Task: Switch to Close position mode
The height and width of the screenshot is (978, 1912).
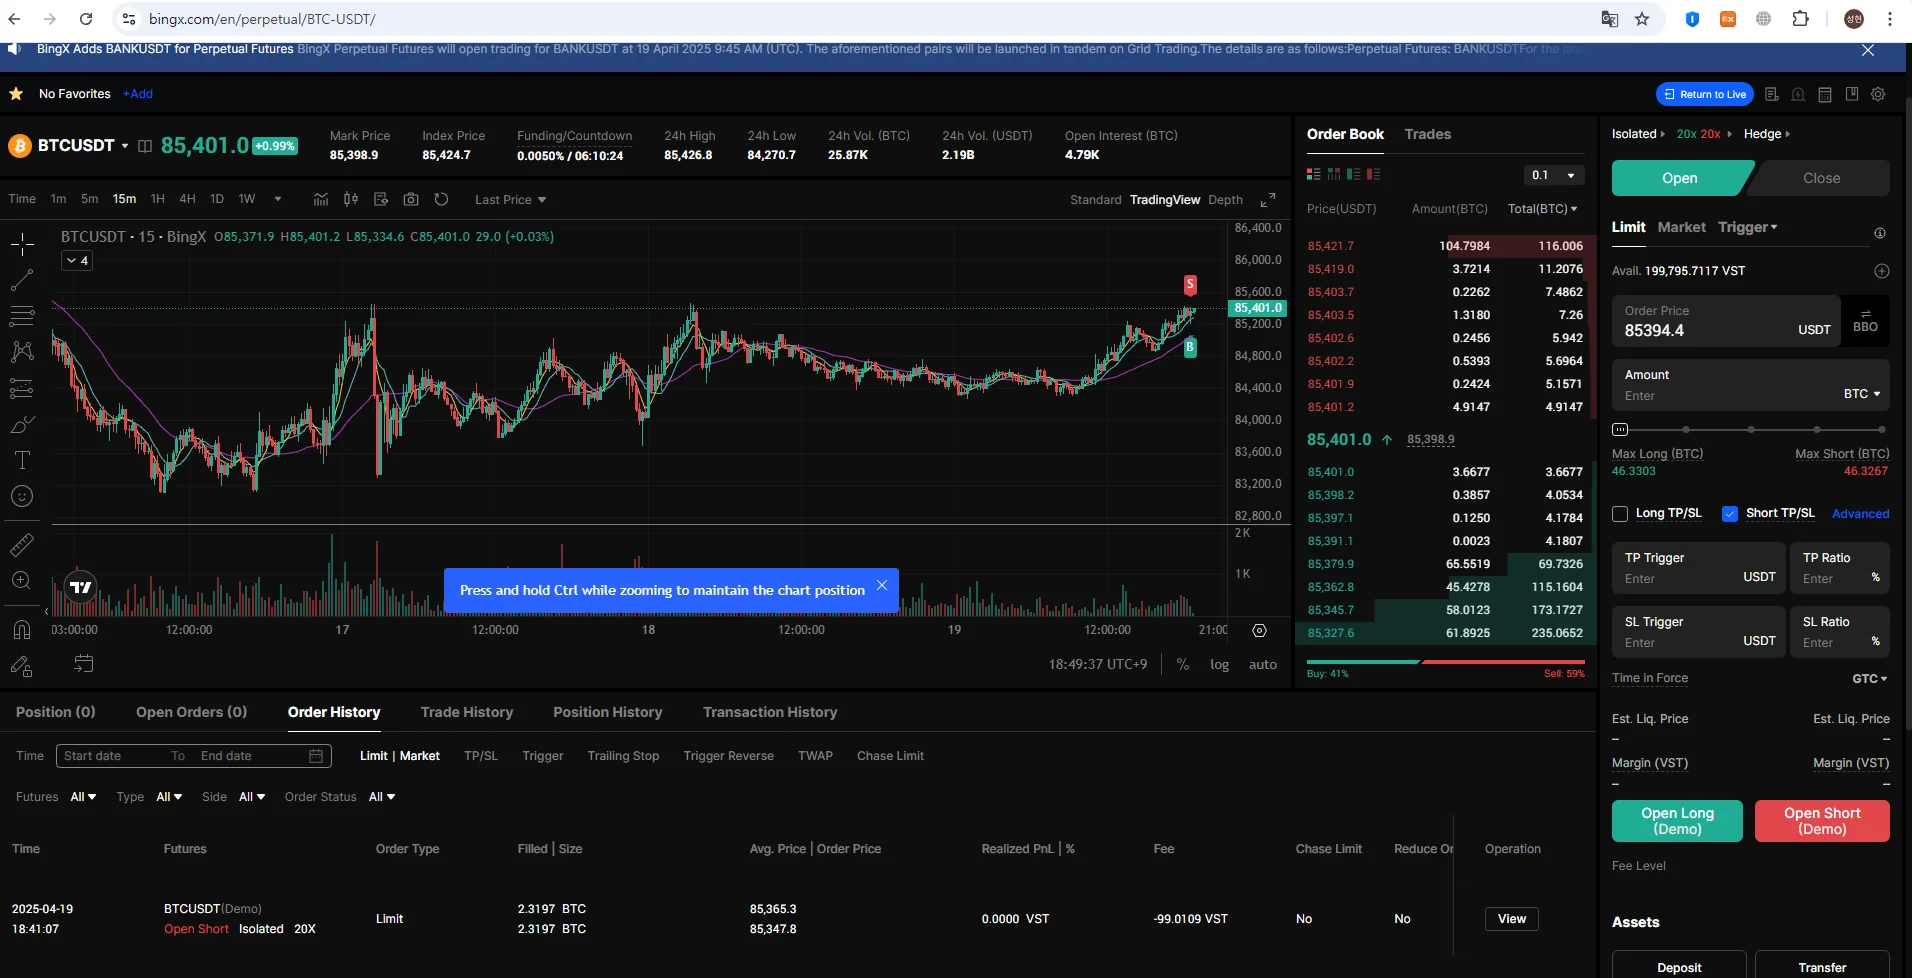Action: pyautogui.click(x=1821, y=178)
